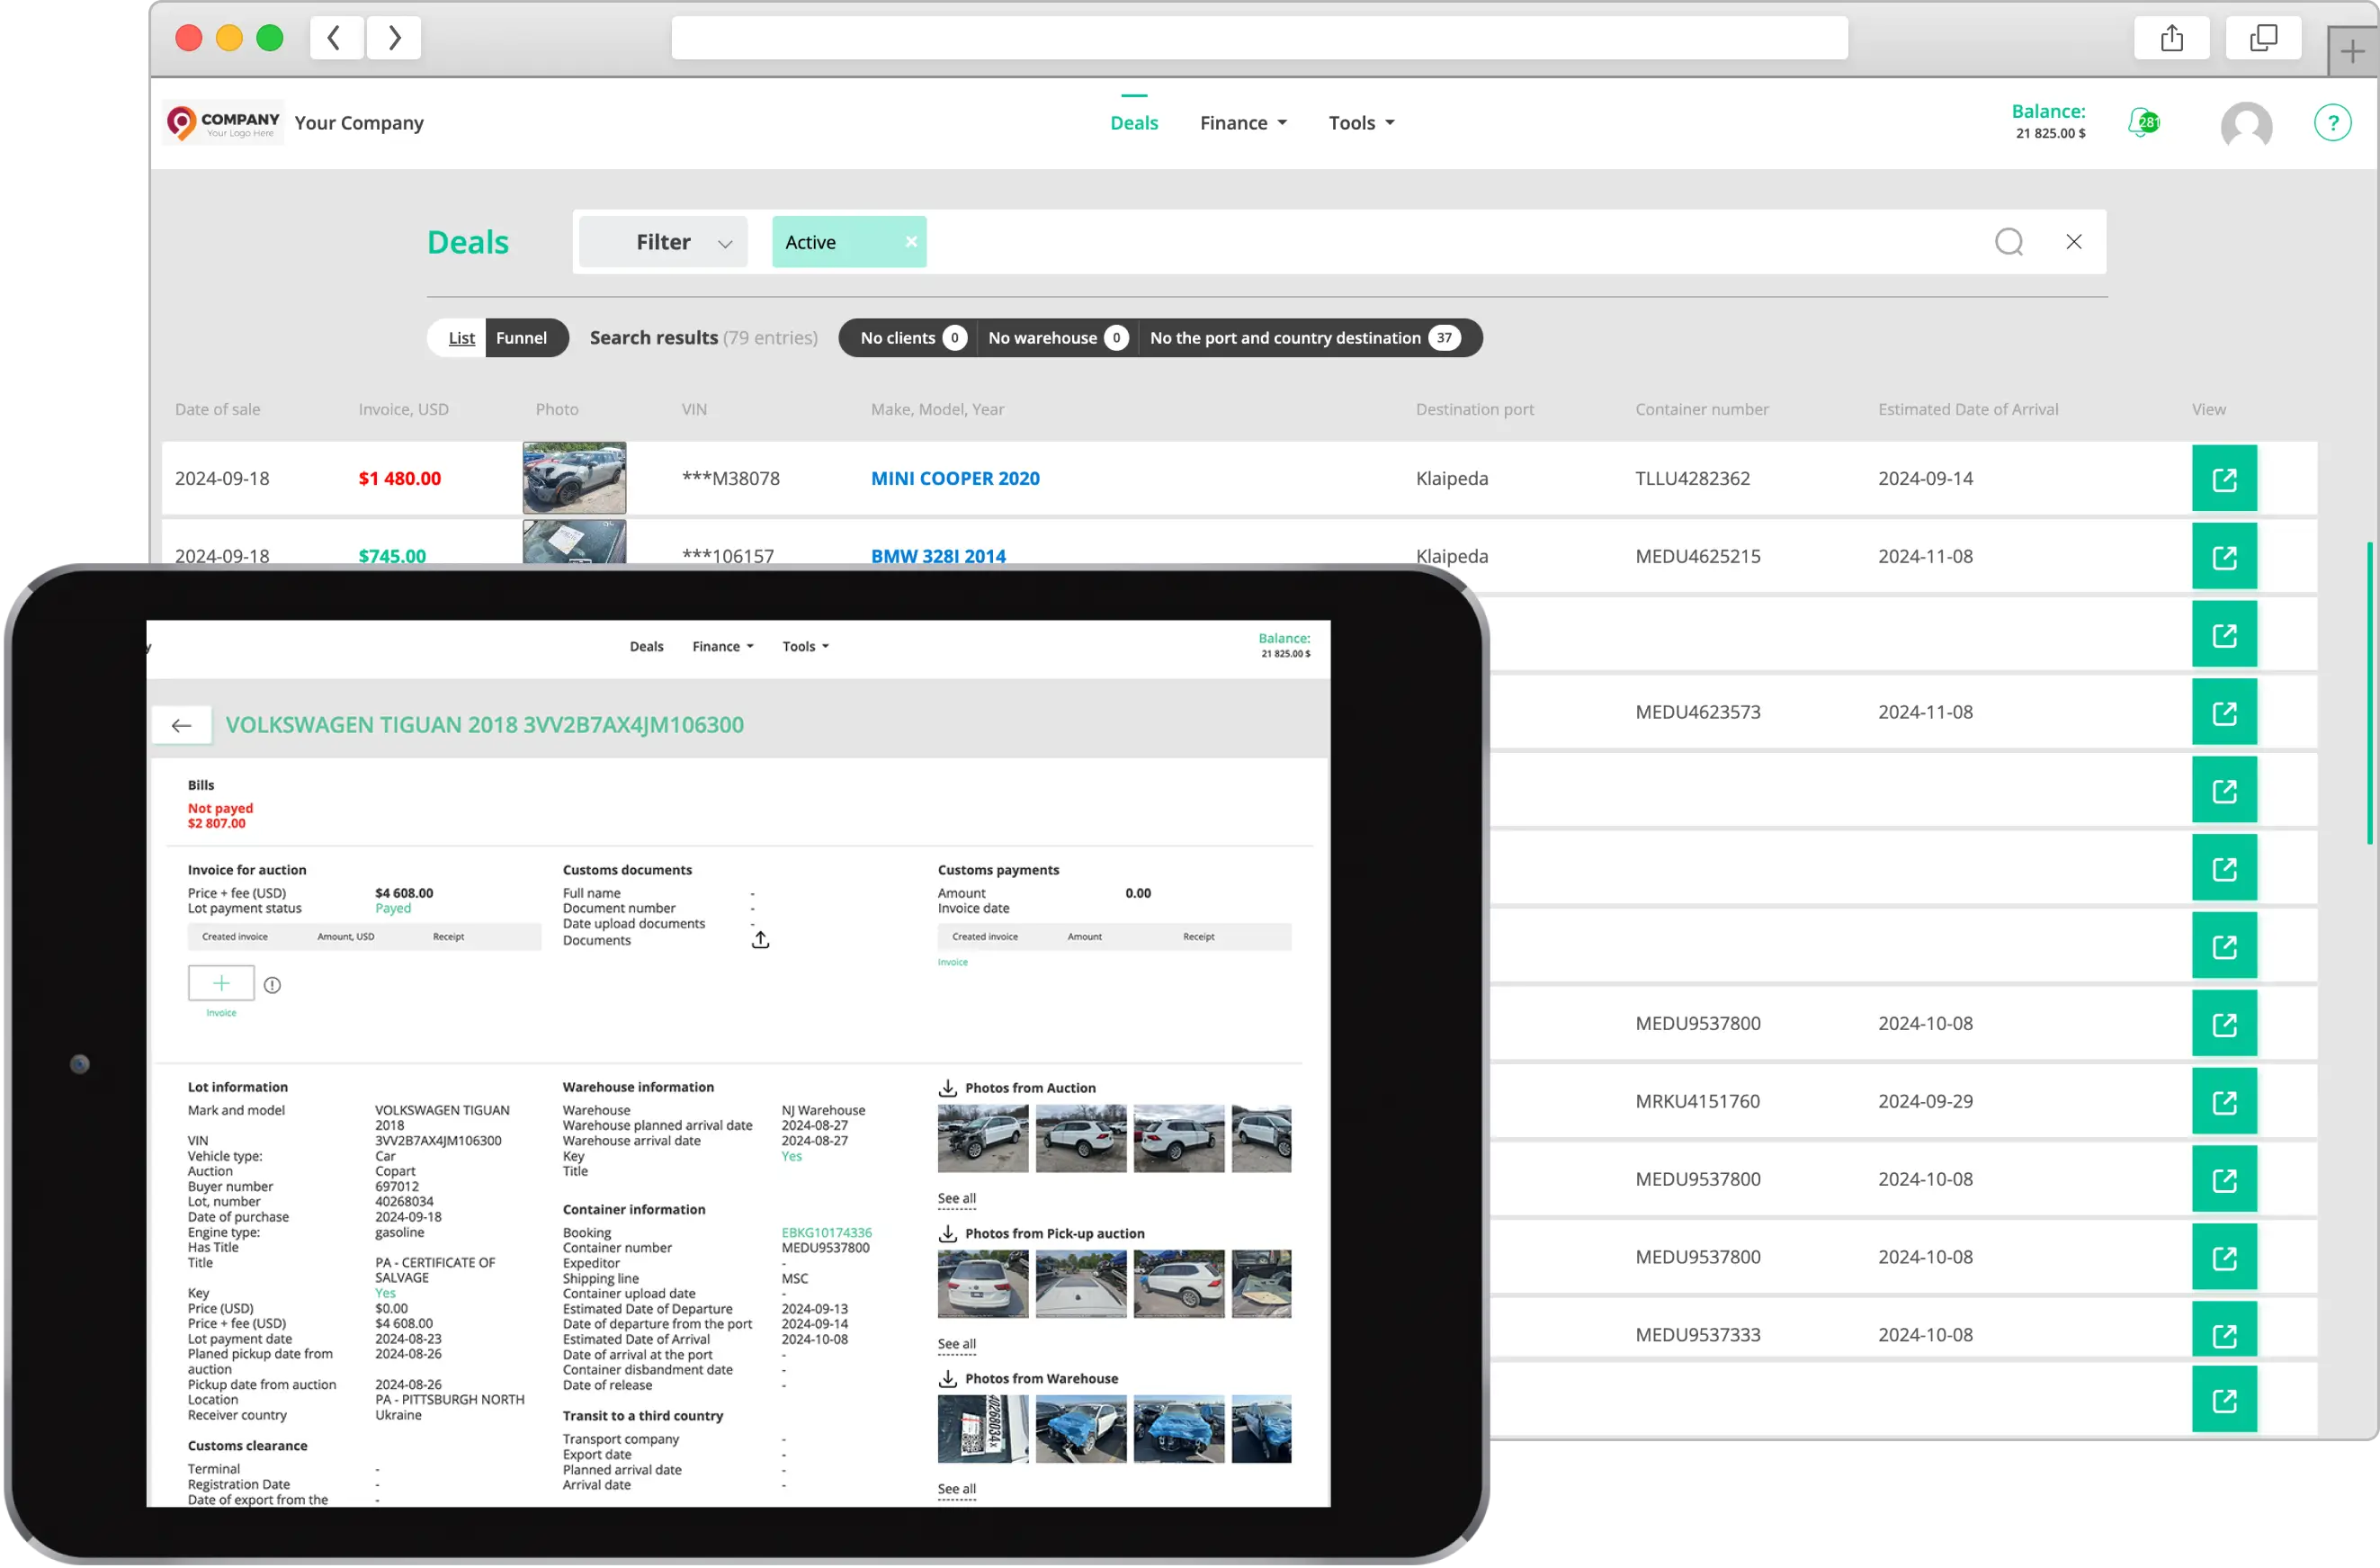Screen dimensions: 2380x1568
Task: Click See all under Photos from Pick-up auction
Action: pos(956,1345)
